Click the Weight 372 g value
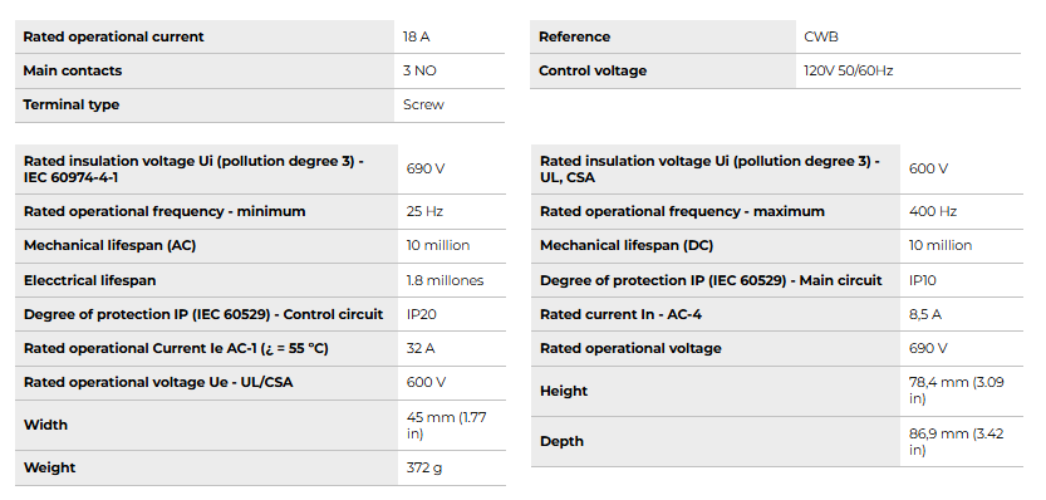The width and height of the screenshot is (1046, 500). click(x=423, y=468)
